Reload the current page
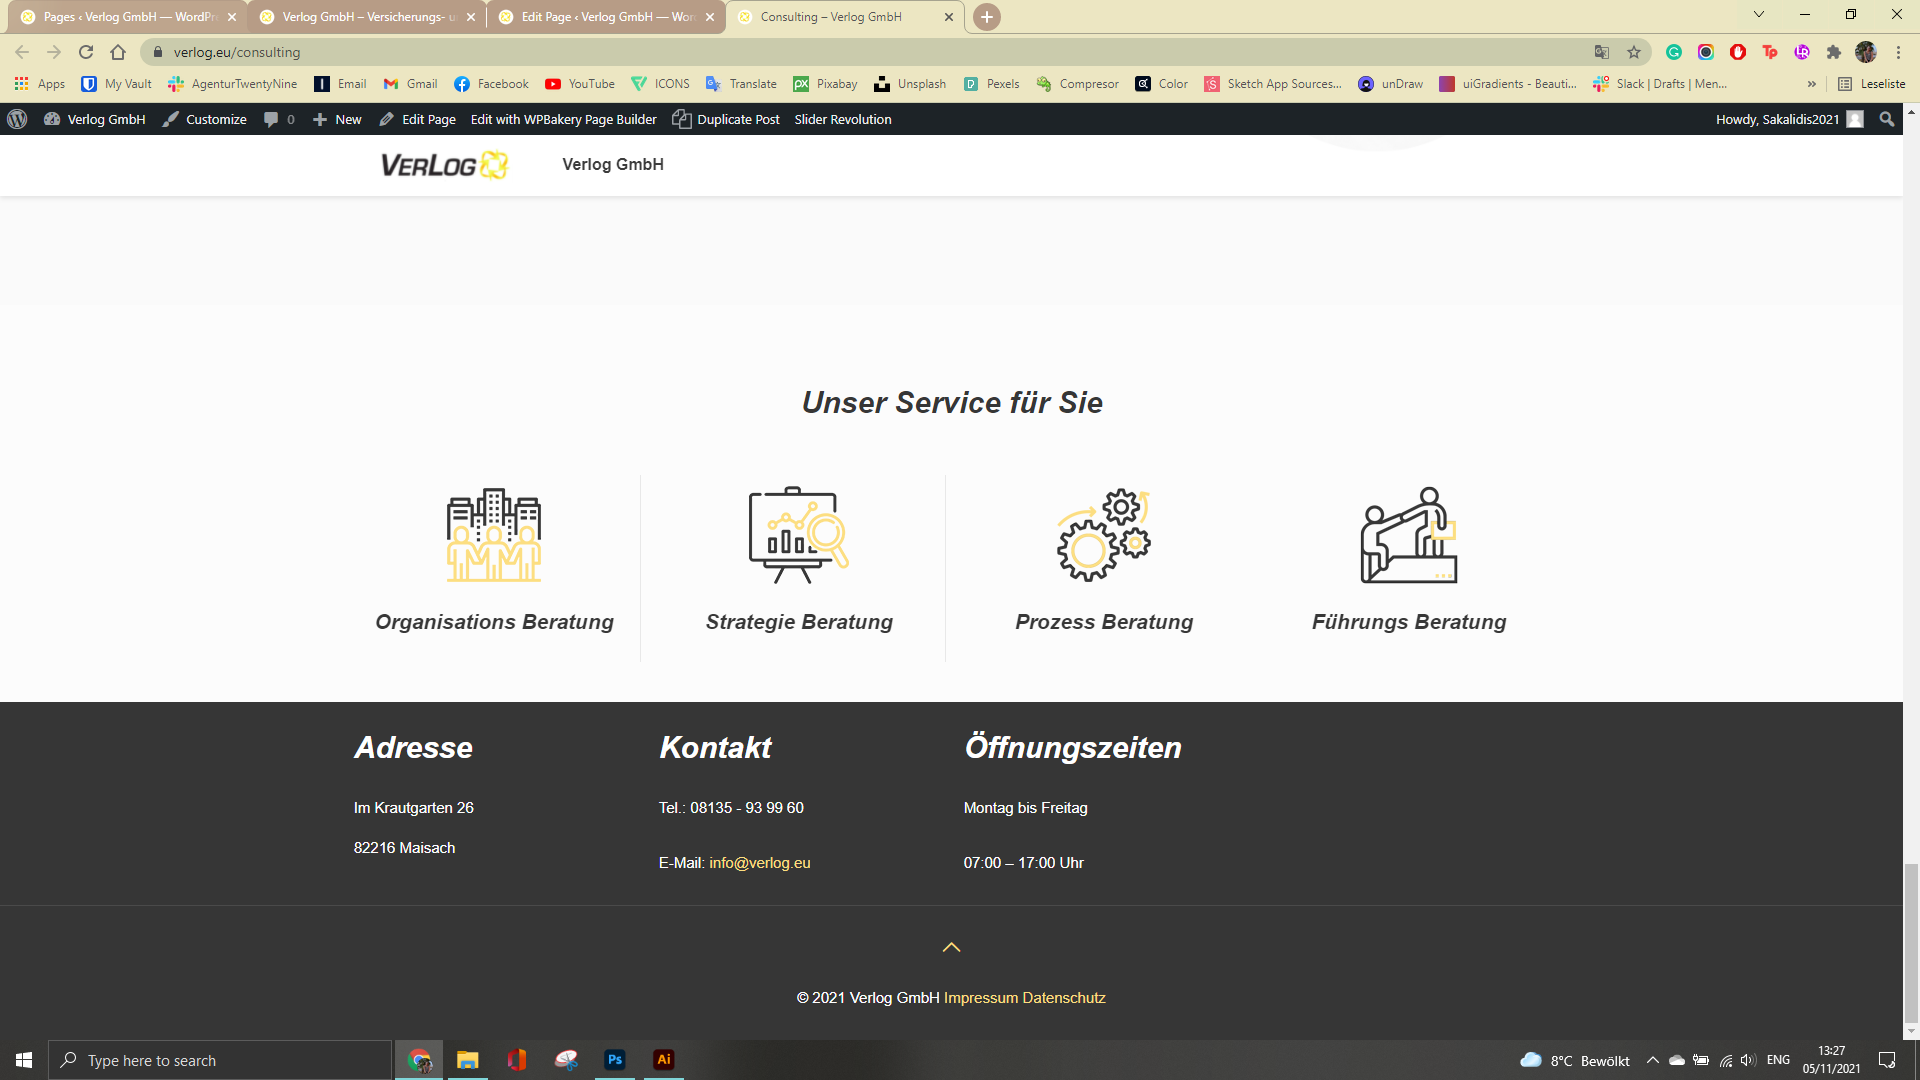 click(x=86, y=52)
